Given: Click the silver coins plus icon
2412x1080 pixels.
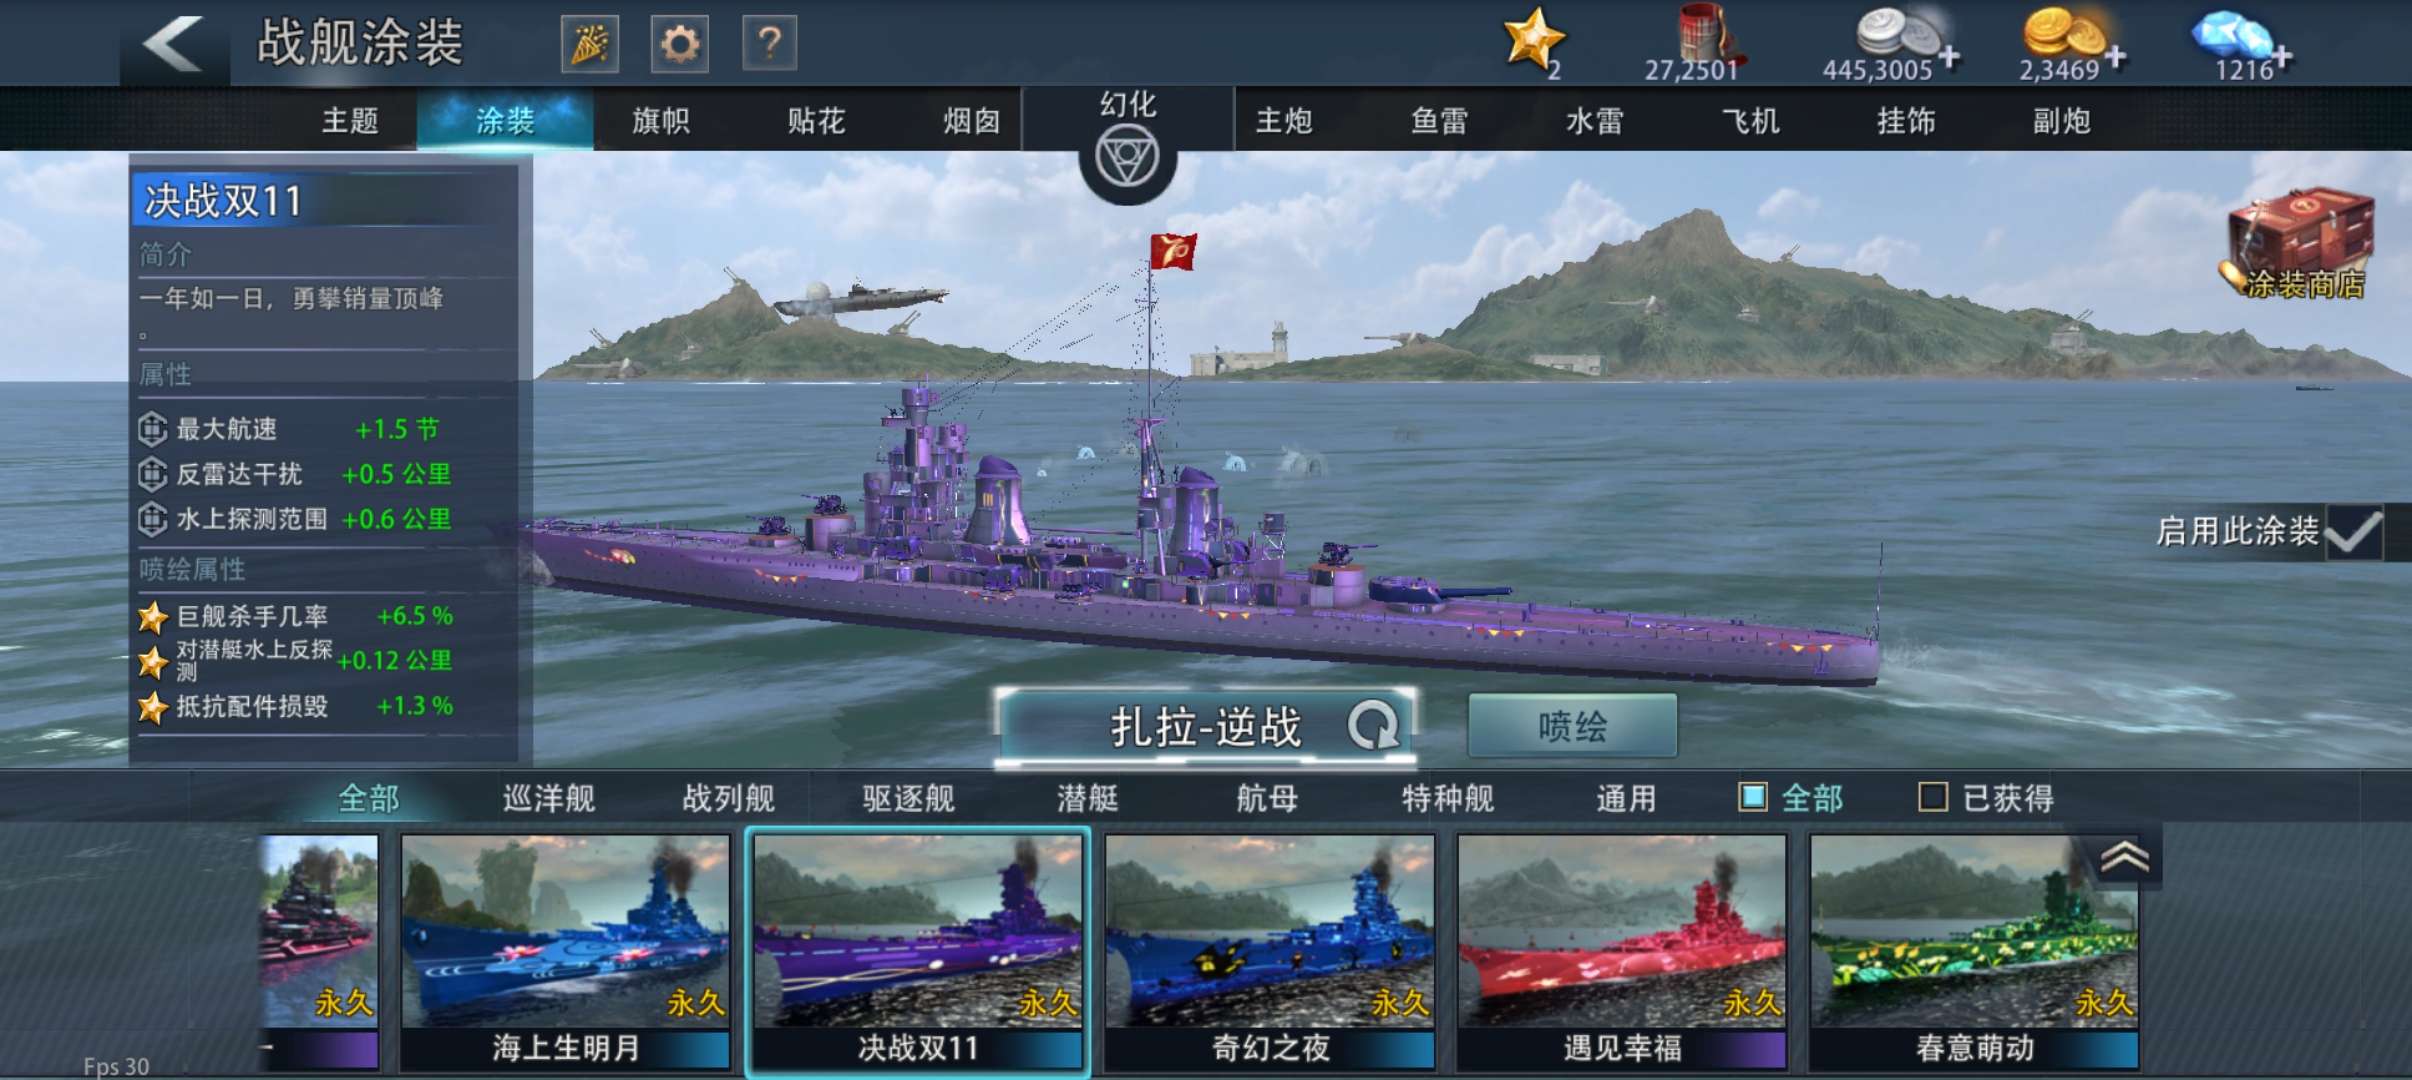Looking at the screenshot, I should 1949,55.
